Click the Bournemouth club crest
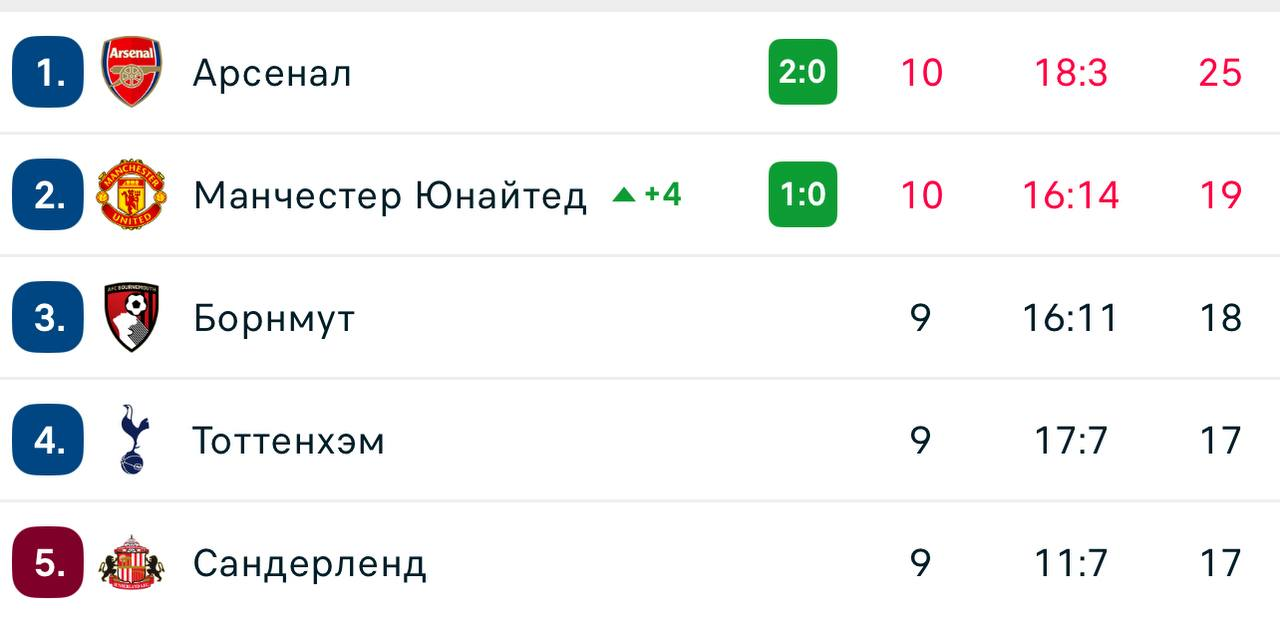Viewport: 1280px width, 619px height. 132,317
